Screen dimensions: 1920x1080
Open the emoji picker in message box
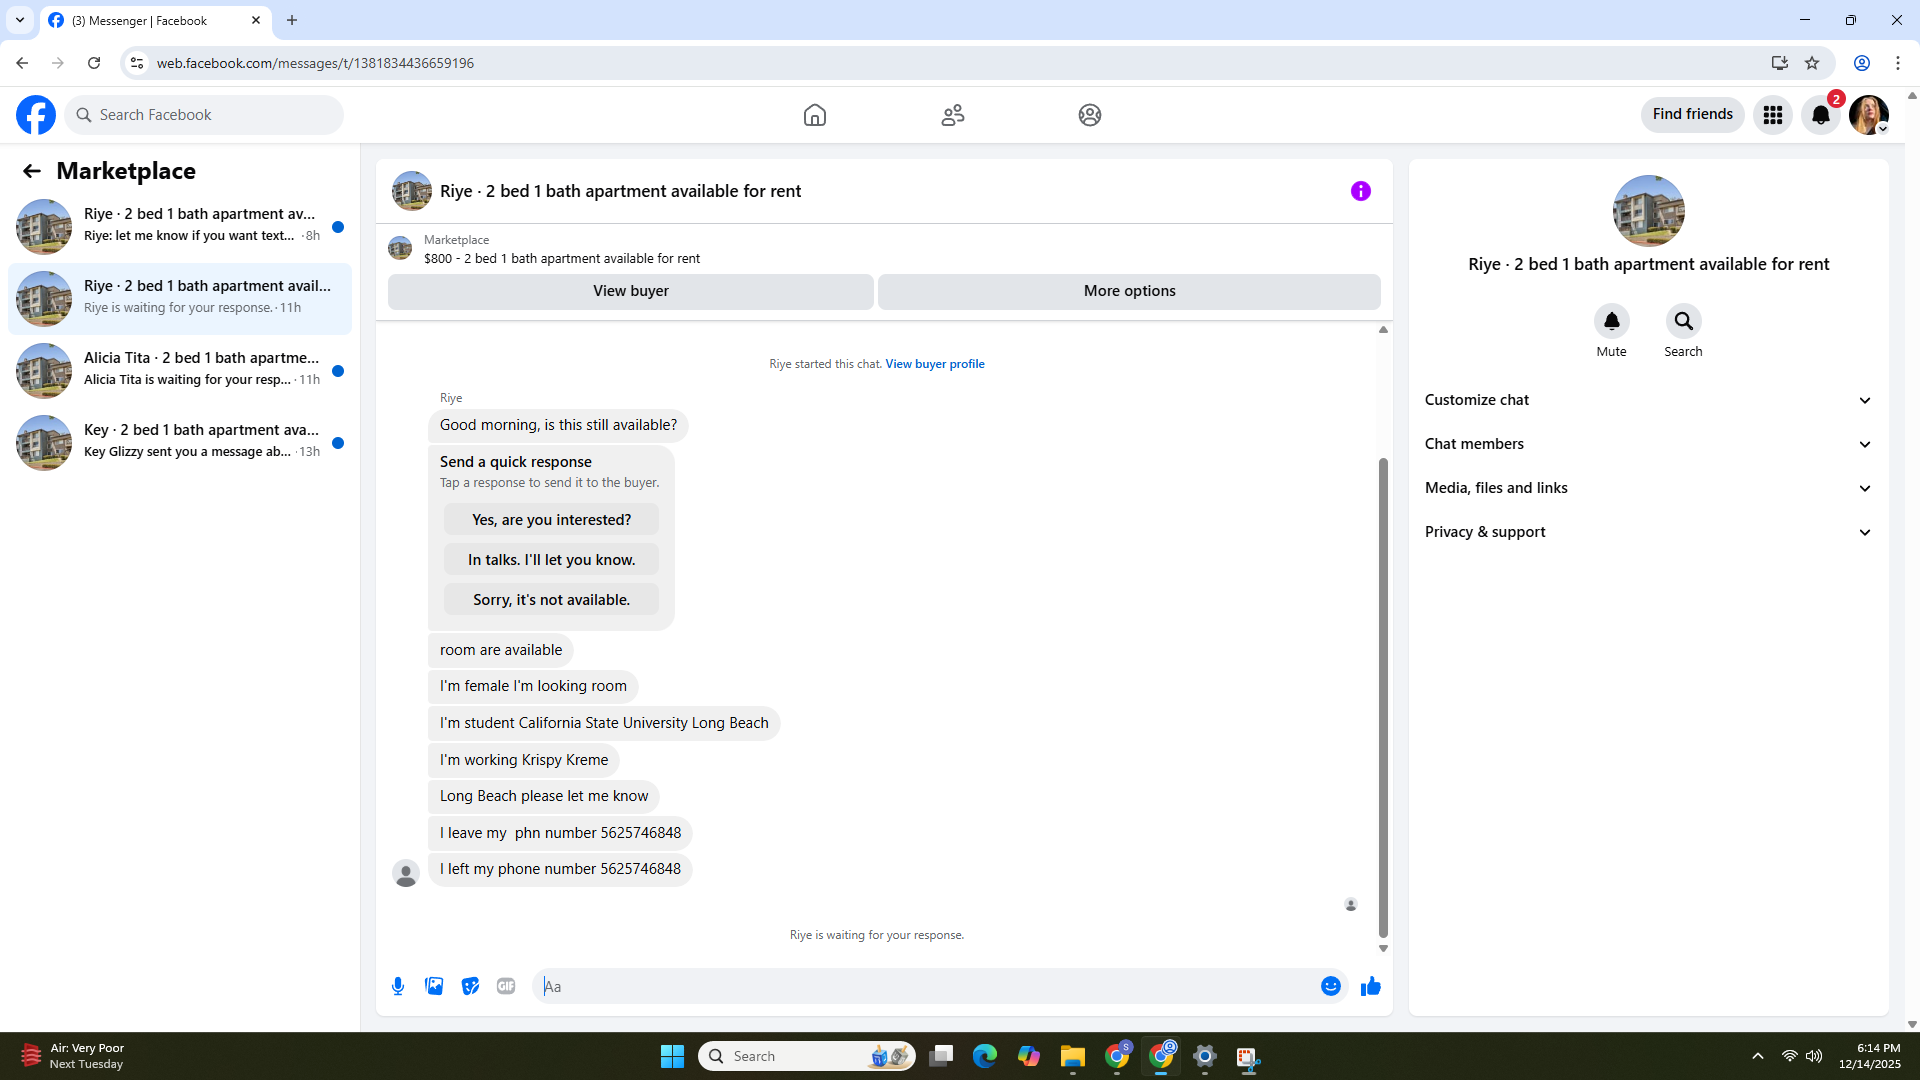click(x=1330, y=986)
